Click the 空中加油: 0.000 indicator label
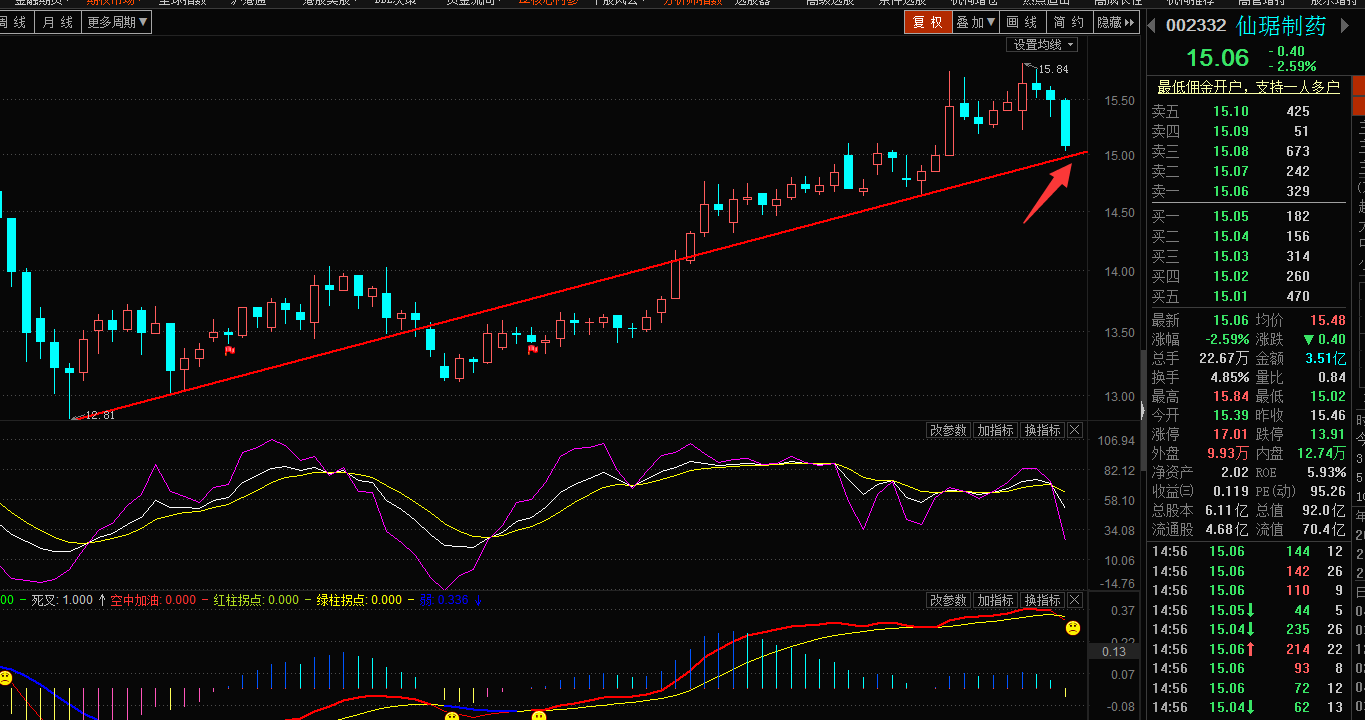1365x720 pixels. coord(153,600)
